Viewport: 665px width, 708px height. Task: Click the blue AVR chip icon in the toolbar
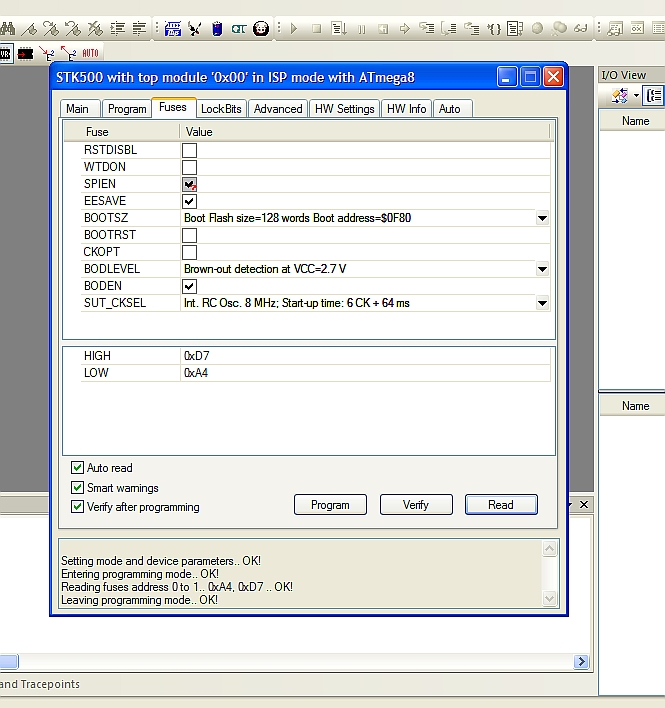[x=172, y=29]
